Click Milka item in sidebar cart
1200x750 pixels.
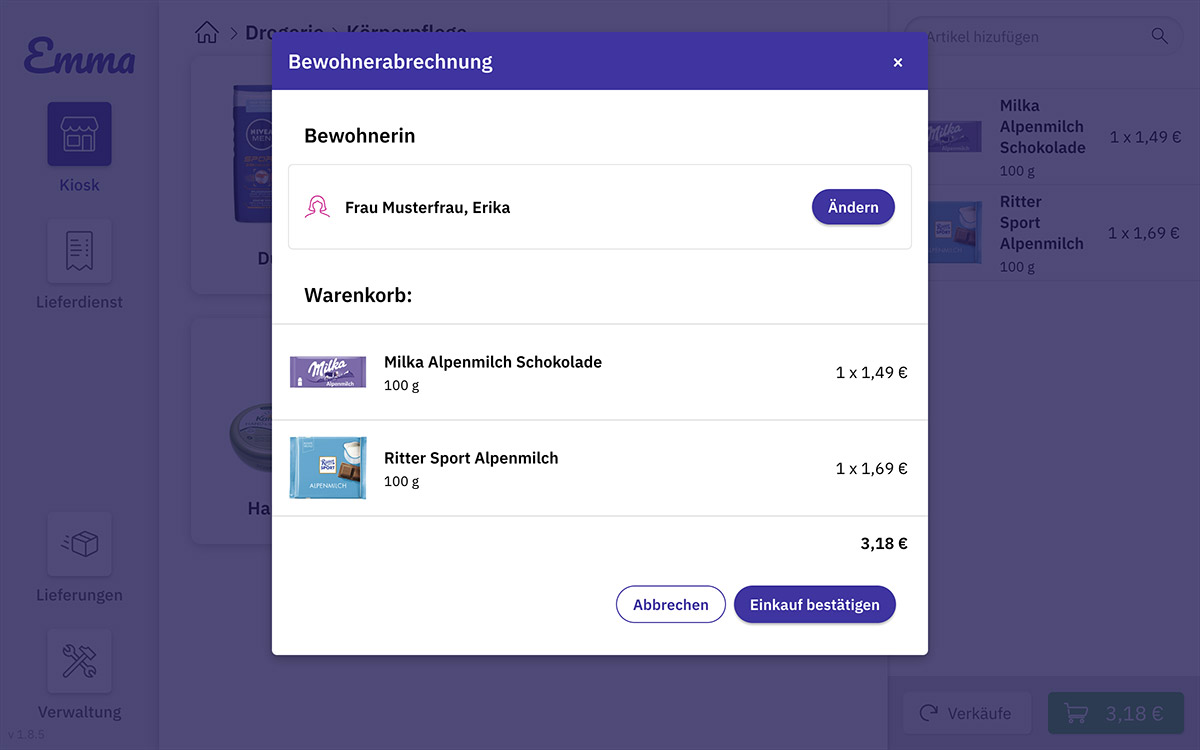point(1042,137)
